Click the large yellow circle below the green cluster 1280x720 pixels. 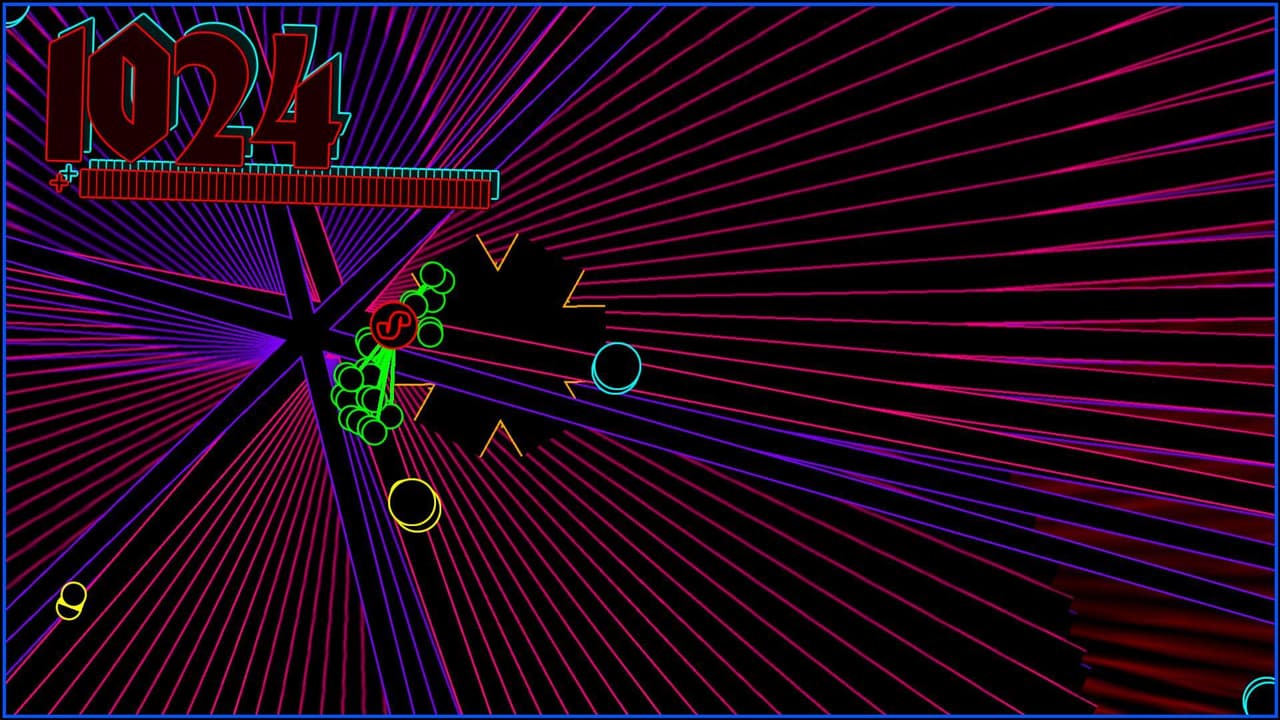click(414, 504)
